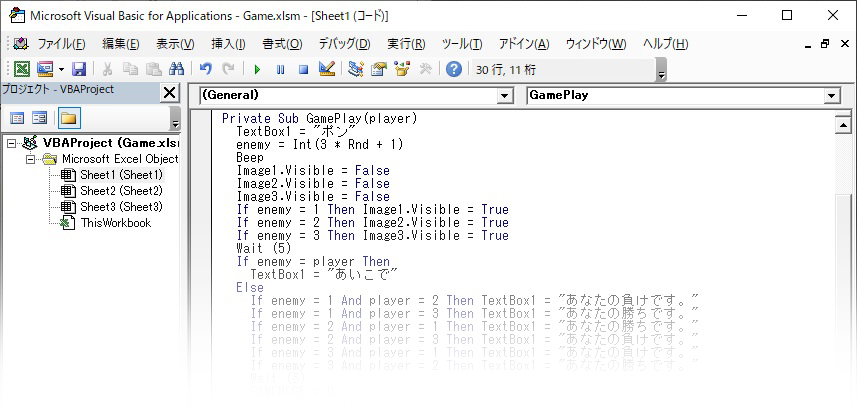Screen dimensions: 857x410
Task: Open the Toolbox icon
Action: click(x=425, y=69)
